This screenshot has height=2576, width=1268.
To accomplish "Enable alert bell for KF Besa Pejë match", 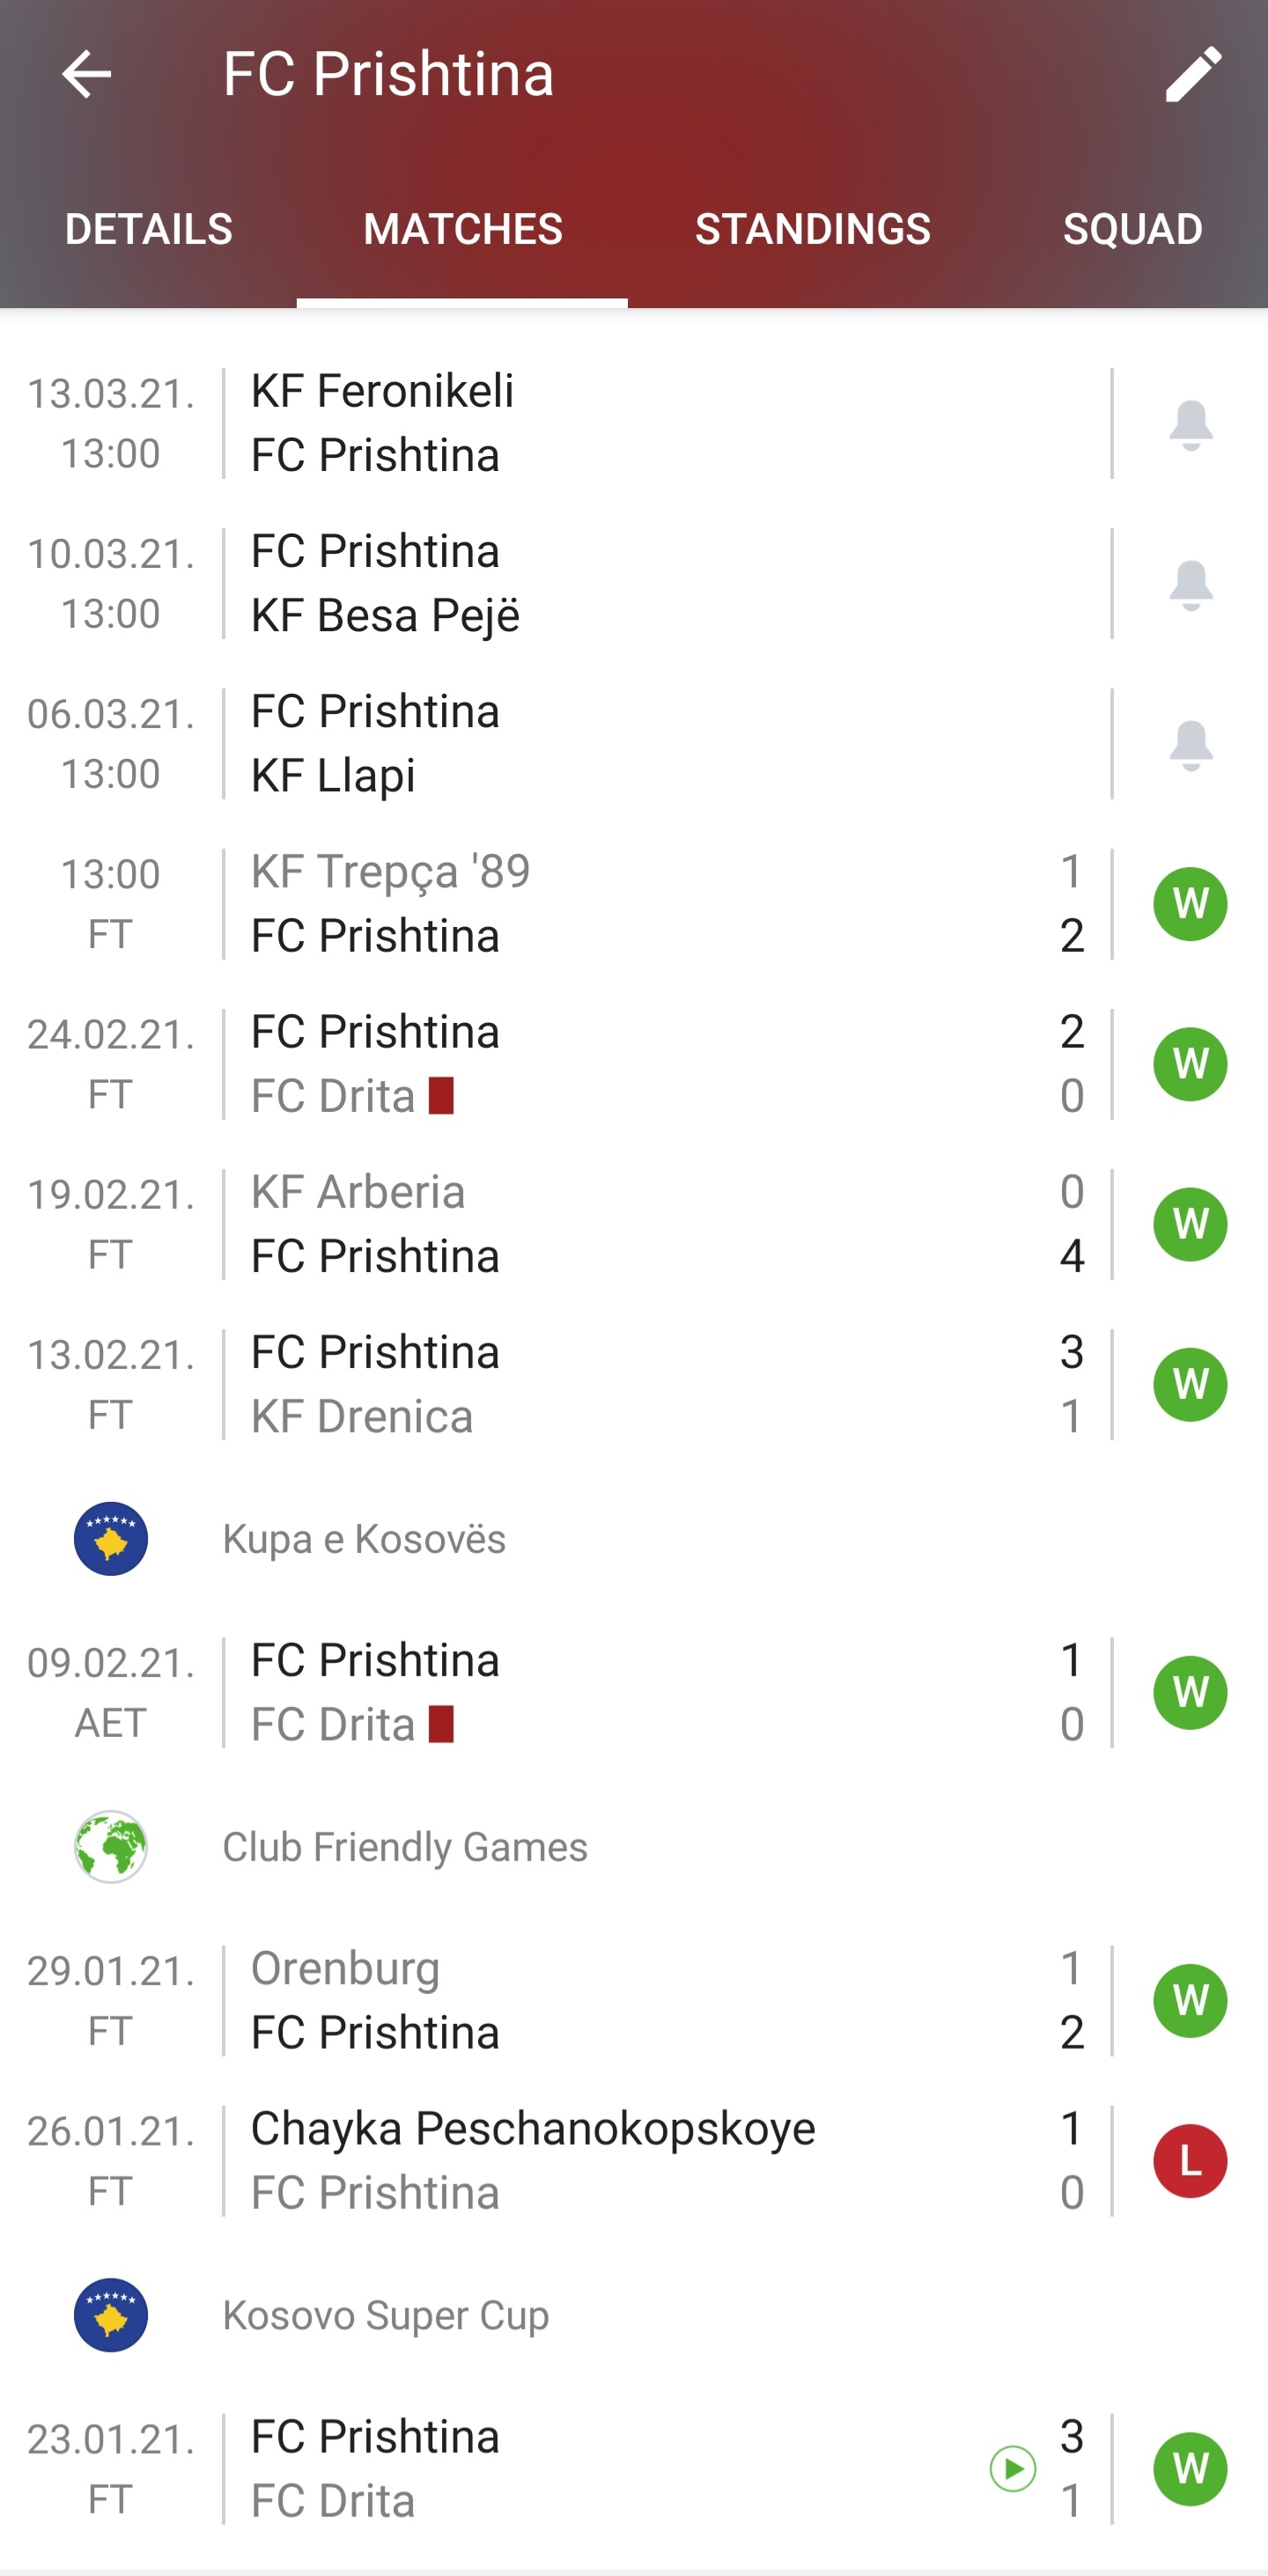I will (x=1190, y=585).
